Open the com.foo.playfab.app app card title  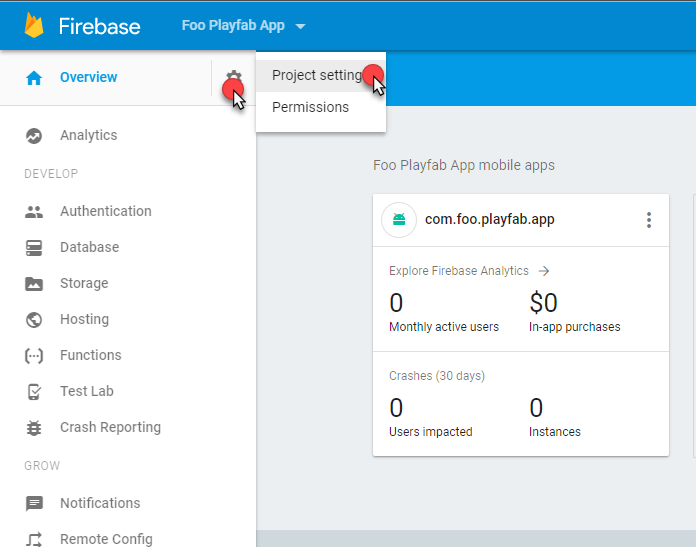pyautogui.click(x=490, y=219)
